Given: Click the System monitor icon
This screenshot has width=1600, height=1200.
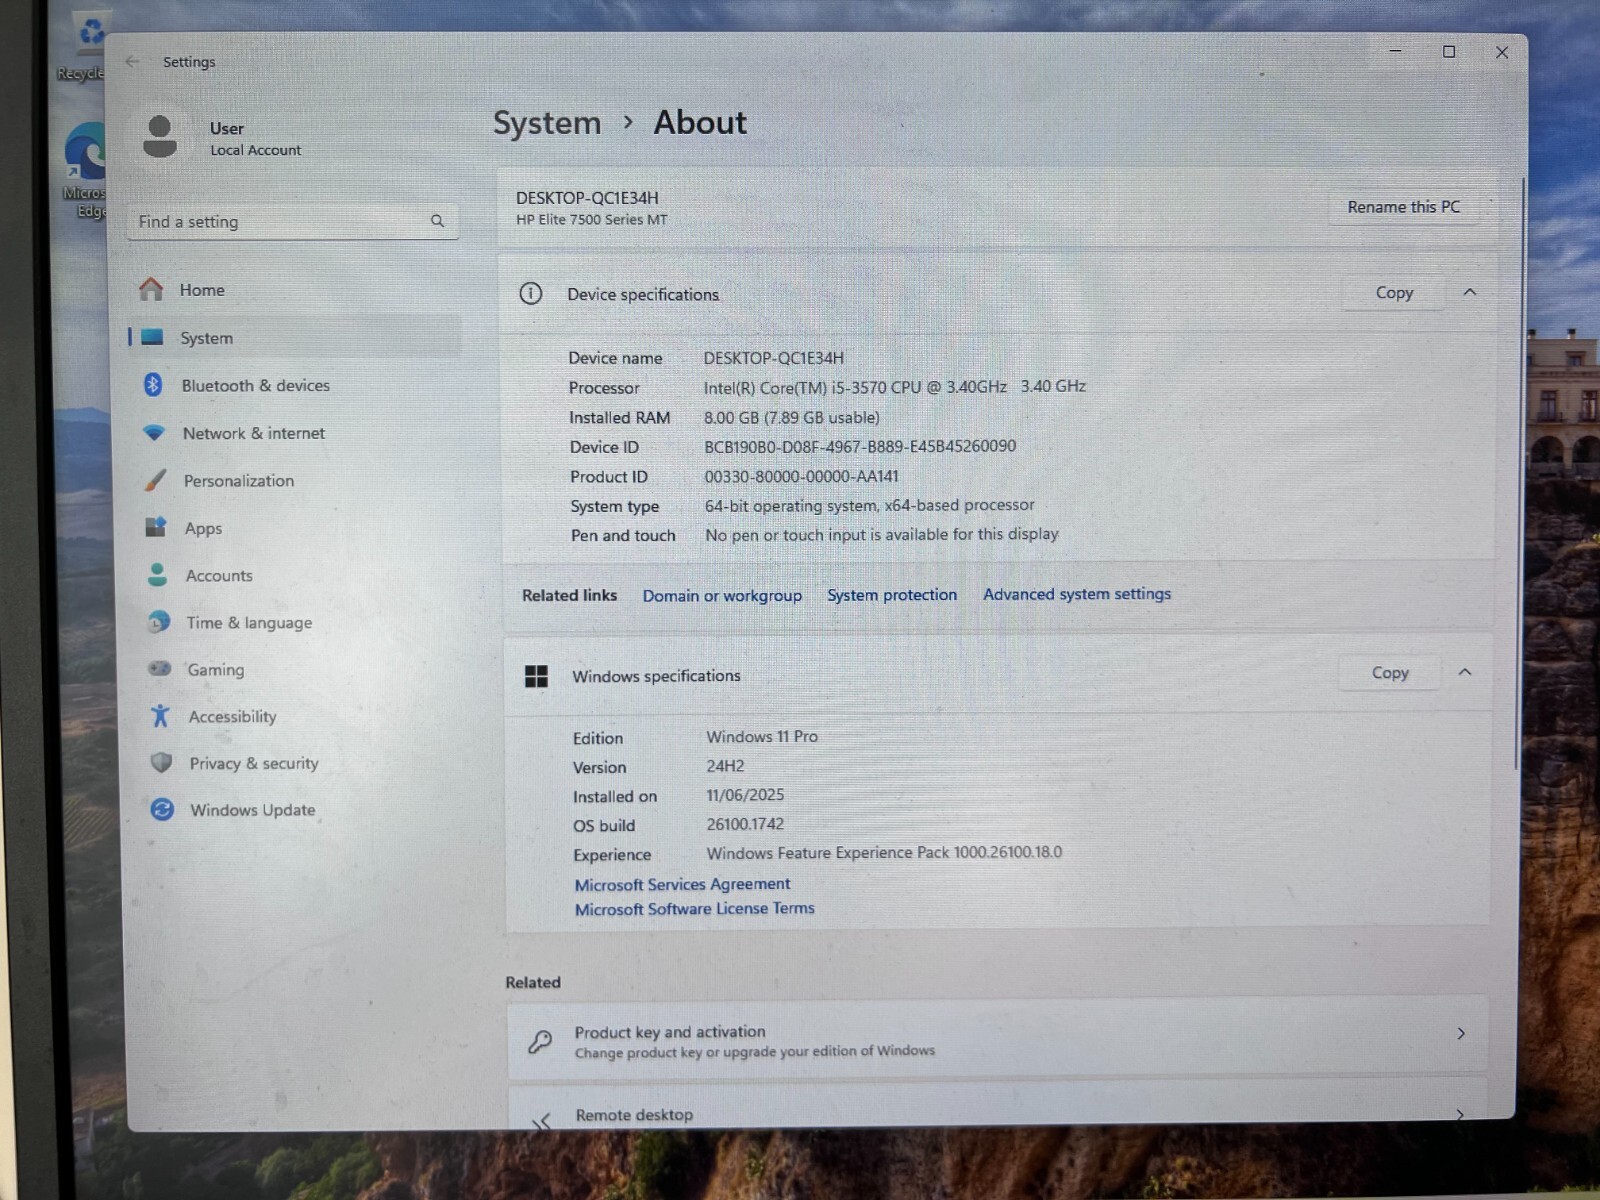Looking at the screenshot, I should tap(152, 338).
